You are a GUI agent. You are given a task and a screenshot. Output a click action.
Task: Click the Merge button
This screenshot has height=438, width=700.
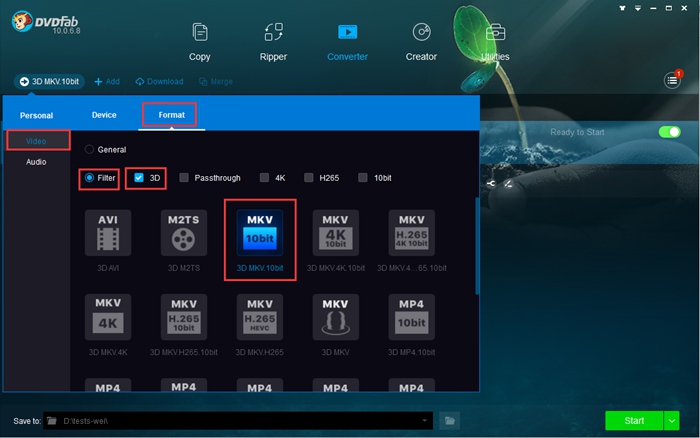pyautogui.click(x=216, y=81)
